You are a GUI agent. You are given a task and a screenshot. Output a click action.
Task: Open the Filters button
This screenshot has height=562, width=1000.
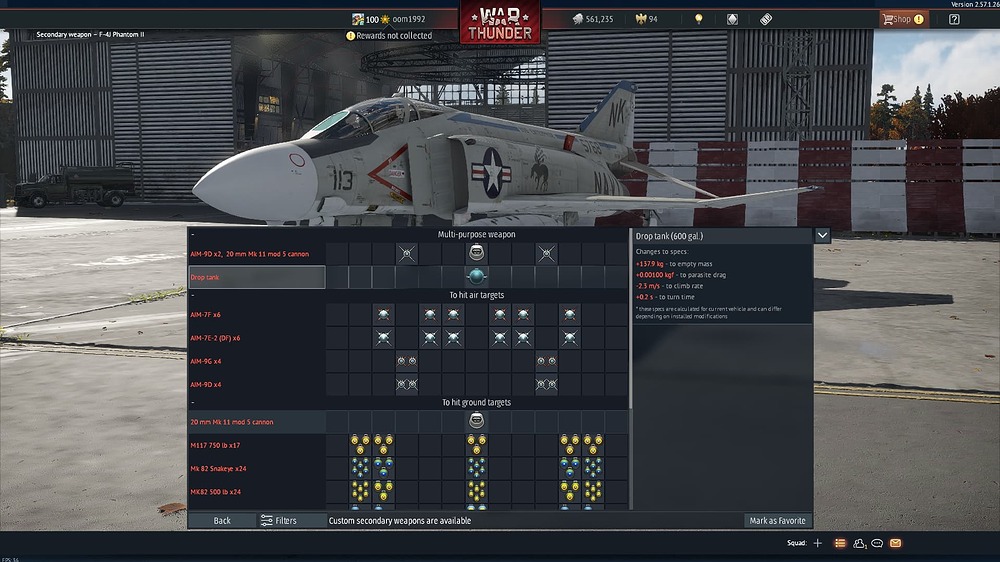click(291, 521)
